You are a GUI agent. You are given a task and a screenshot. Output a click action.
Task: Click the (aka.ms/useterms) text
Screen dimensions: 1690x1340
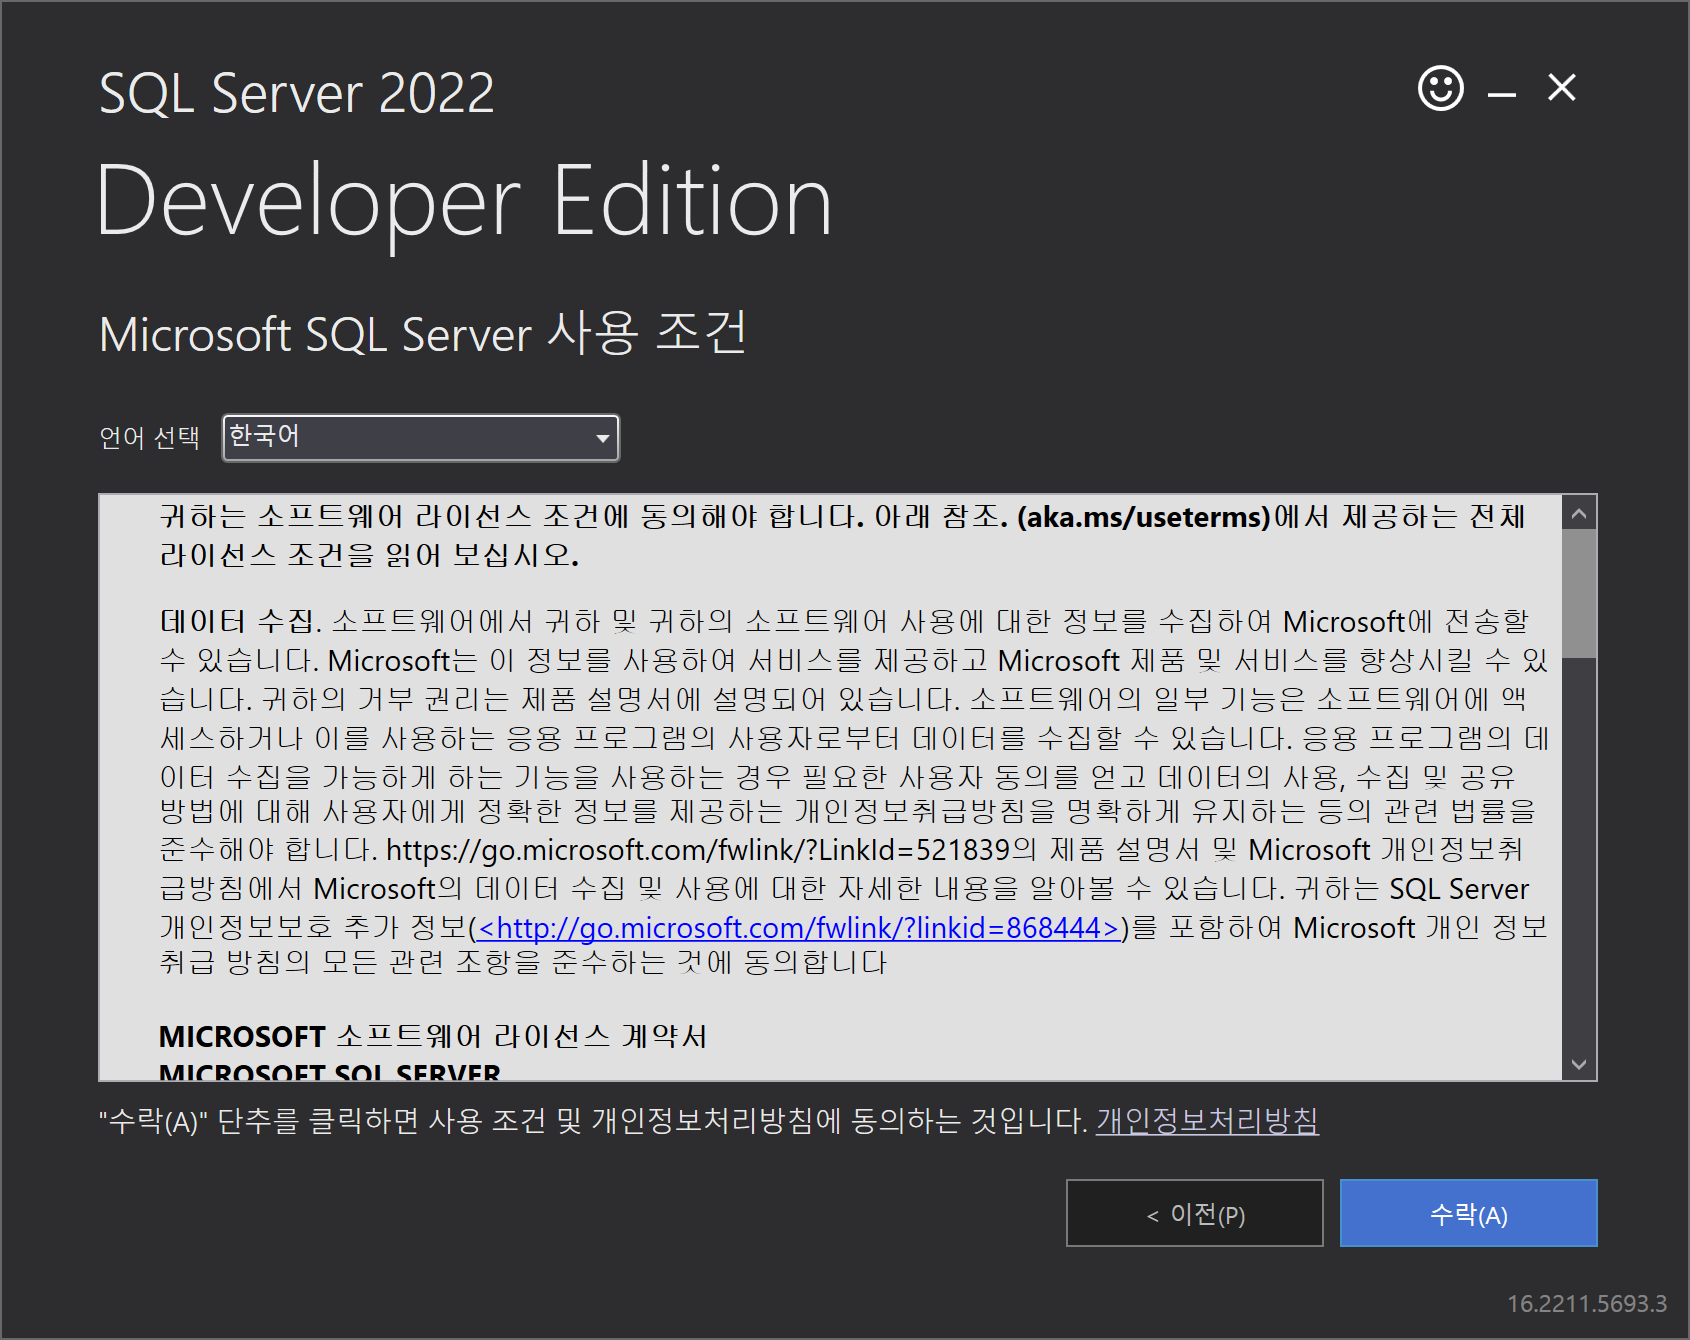click(1143, 517)
